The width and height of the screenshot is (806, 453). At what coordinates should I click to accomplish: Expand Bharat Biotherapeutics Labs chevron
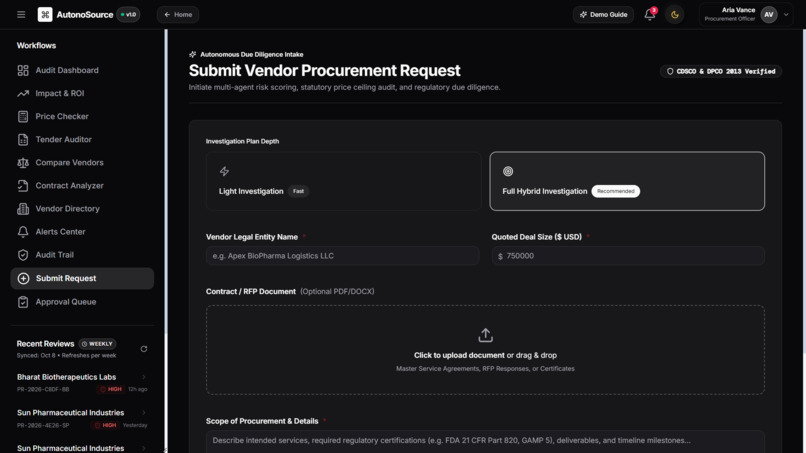pyautogui.click(x=144, y=377)
